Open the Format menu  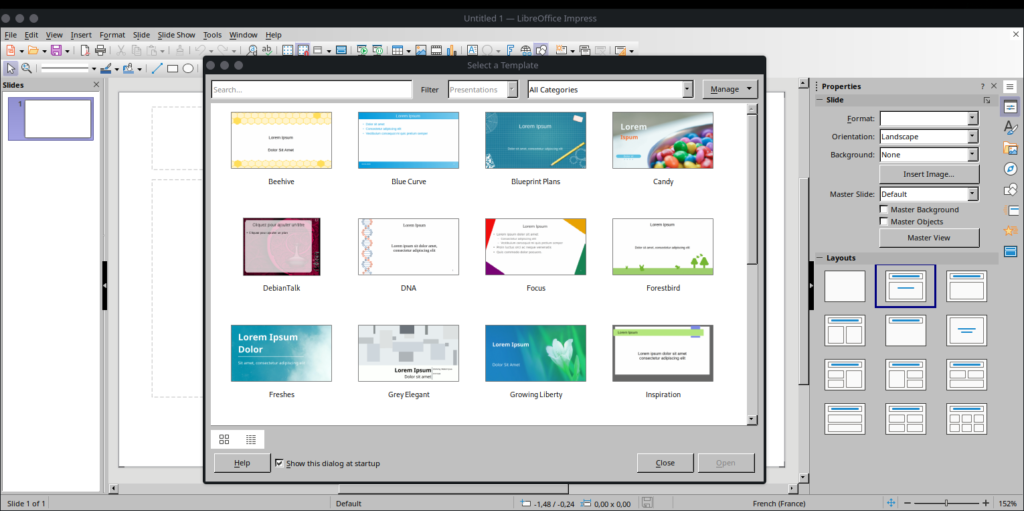[112, 35]
